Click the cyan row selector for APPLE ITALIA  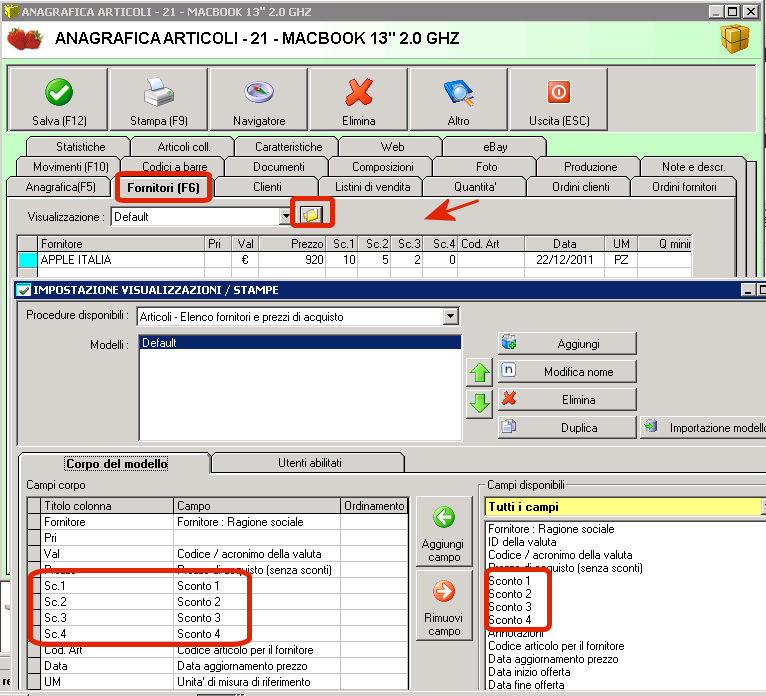coord(27,260)
